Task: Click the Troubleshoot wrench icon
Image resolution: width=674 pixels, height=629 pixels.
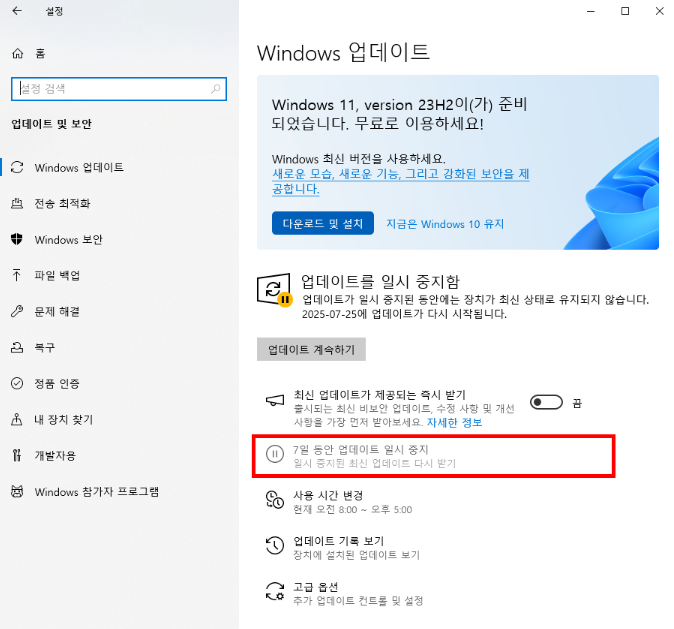Action: (x=17, y=311)
